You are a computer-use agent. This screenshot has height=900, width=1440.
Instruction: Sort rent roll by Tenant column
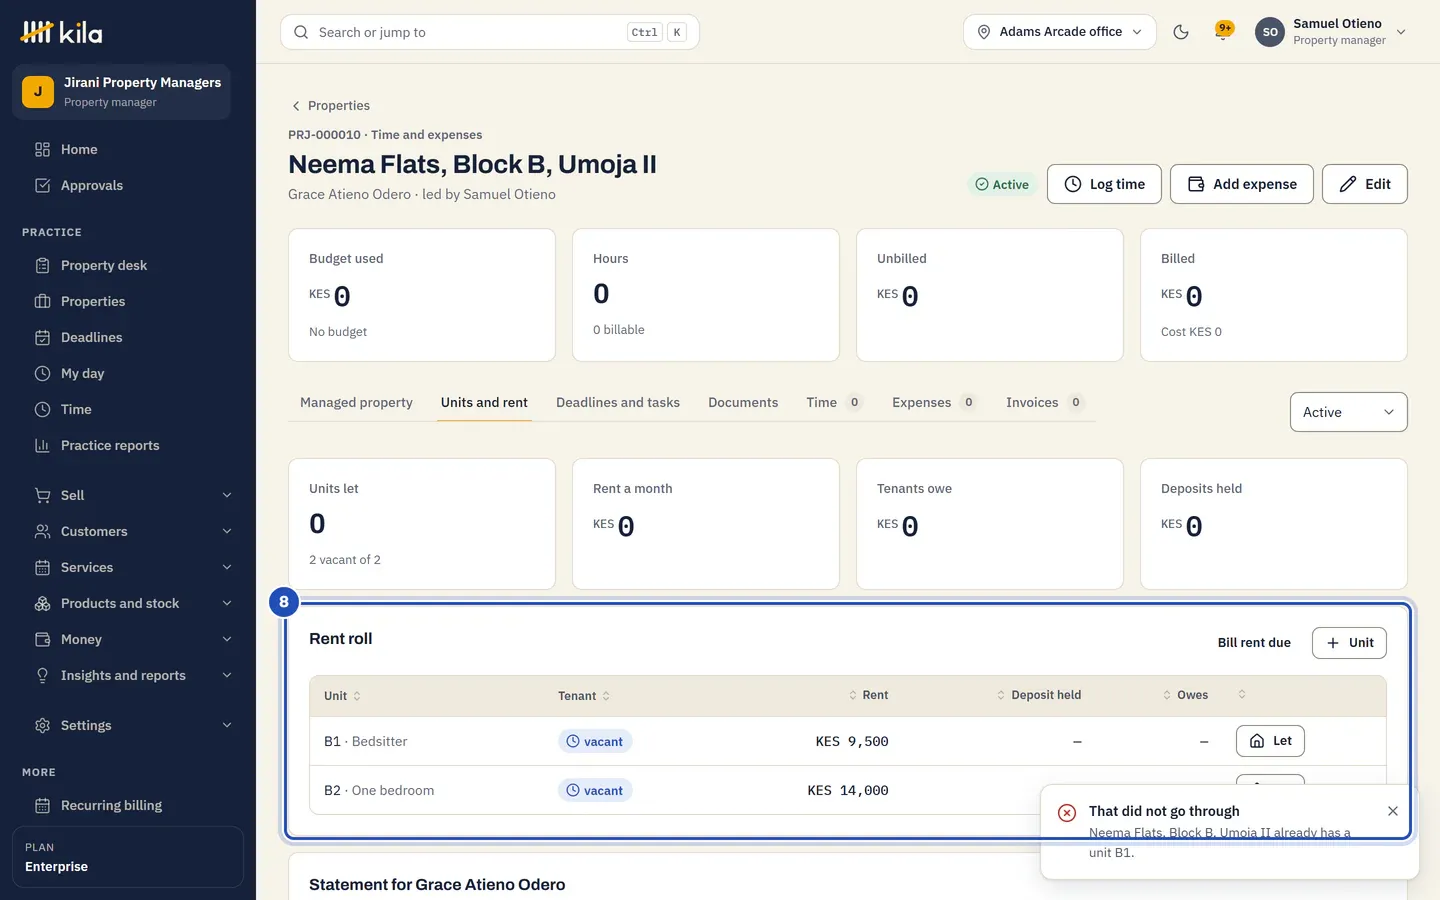point(584,696)
